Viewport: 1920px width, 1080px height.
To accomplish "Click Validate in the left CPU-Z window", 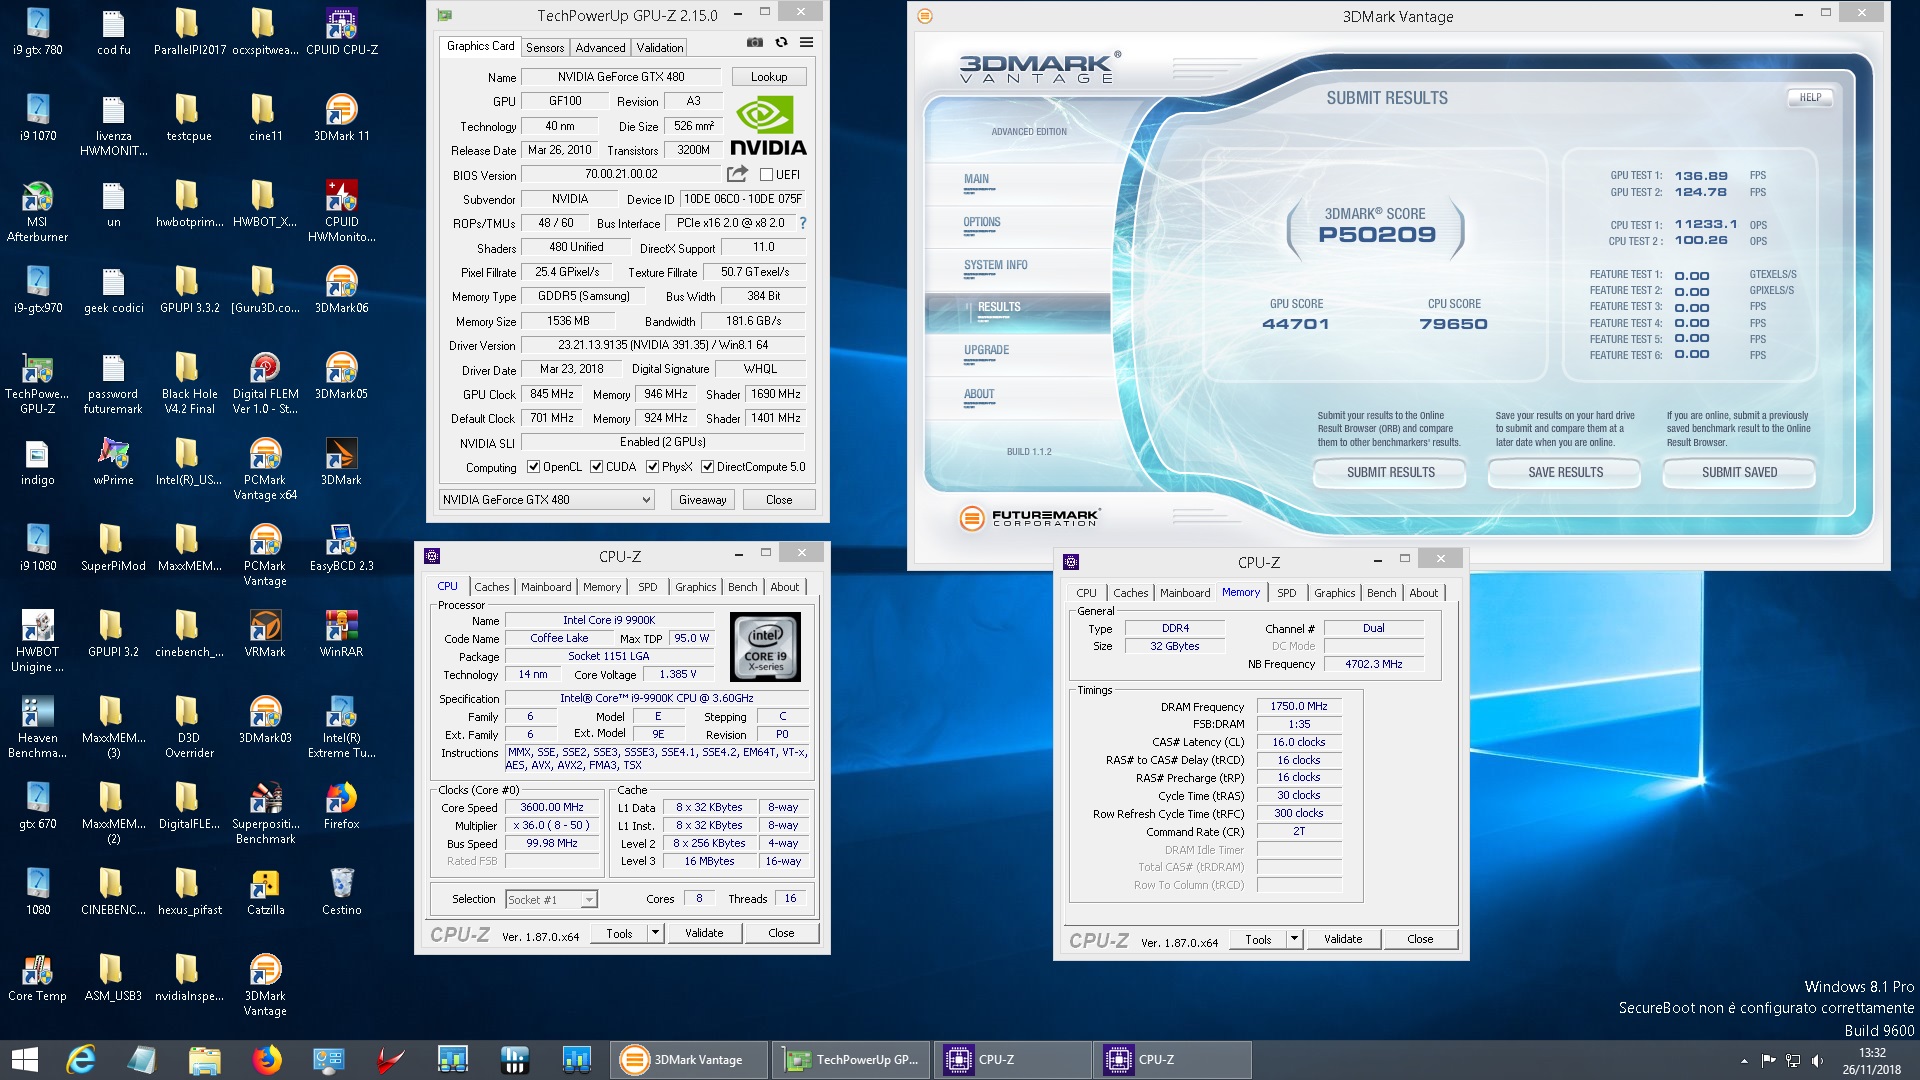I will (704, 933).
